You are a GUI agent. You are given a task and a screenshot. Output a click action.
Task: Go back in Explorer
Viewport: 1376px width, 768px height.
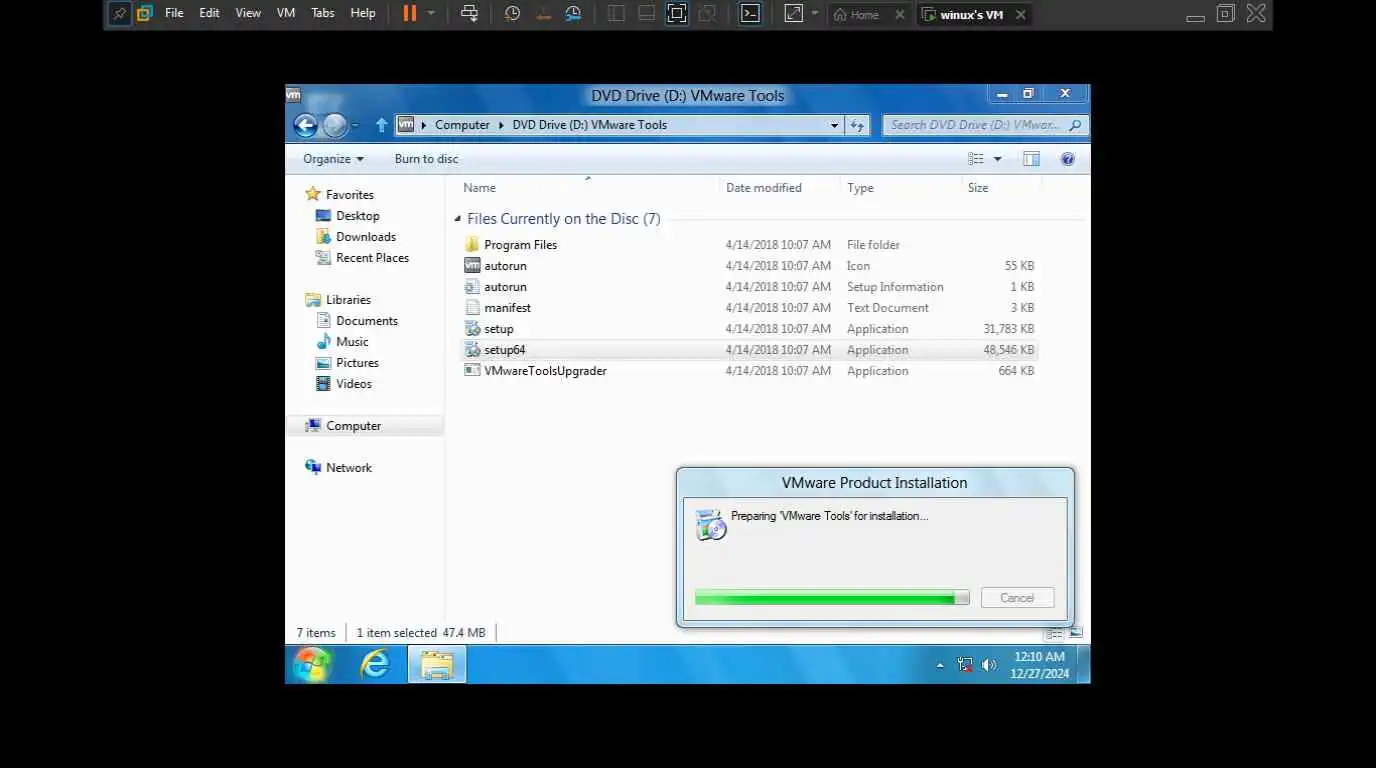pos(306,125)
